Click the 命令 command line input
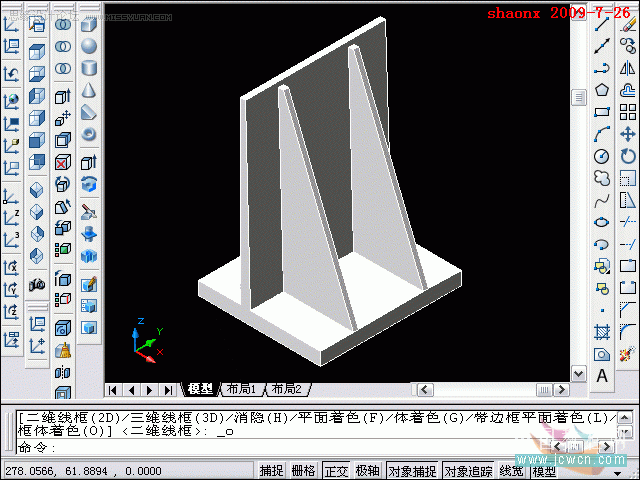This screenshot has height=480, width=640. 316,447
